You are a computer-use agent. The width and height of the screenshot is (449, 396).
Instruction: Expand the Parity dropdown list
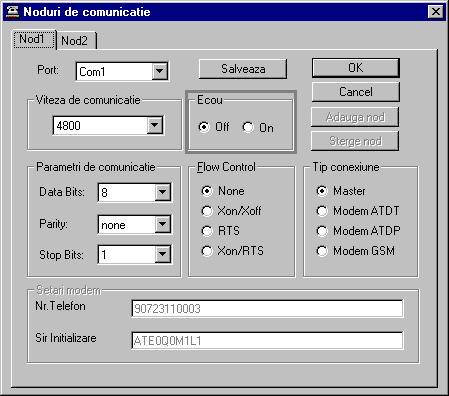[x=163, y=224]
